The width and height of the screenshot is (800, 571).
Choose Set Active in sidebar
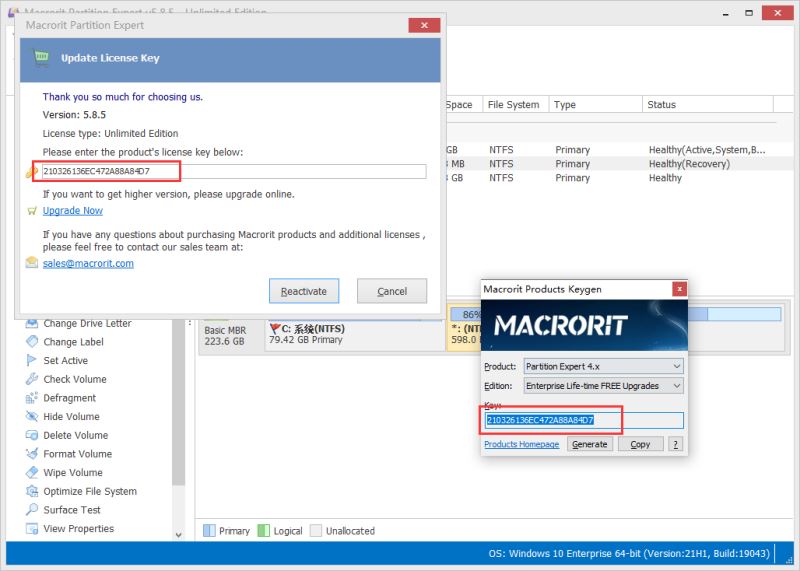[x=65, y=360]
